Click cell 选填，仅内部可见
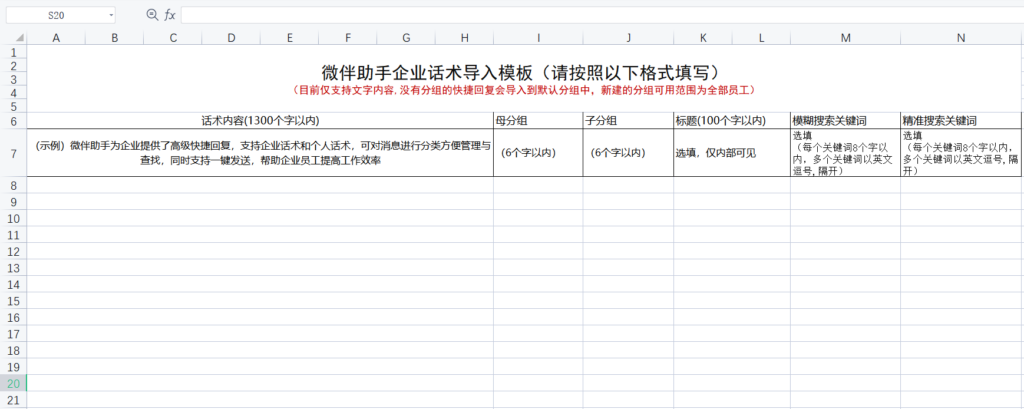Viewport: 1024px width, 409px height. (732, 152)
